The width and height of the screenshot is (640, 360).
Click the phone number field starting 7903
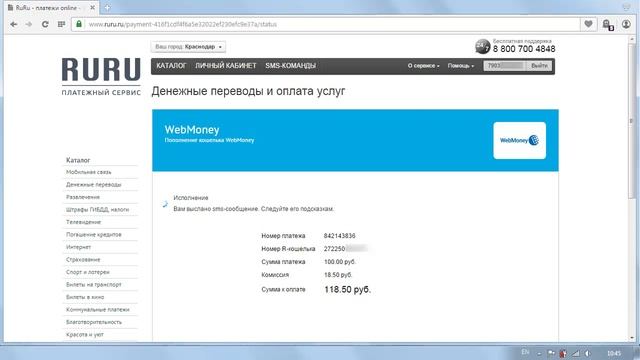(505, 66)
